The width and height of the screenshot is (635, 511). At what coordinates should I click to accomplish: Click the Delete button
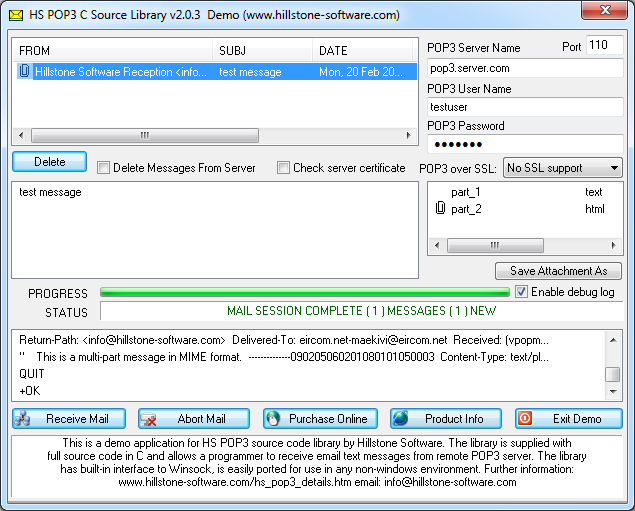[49, 162]
